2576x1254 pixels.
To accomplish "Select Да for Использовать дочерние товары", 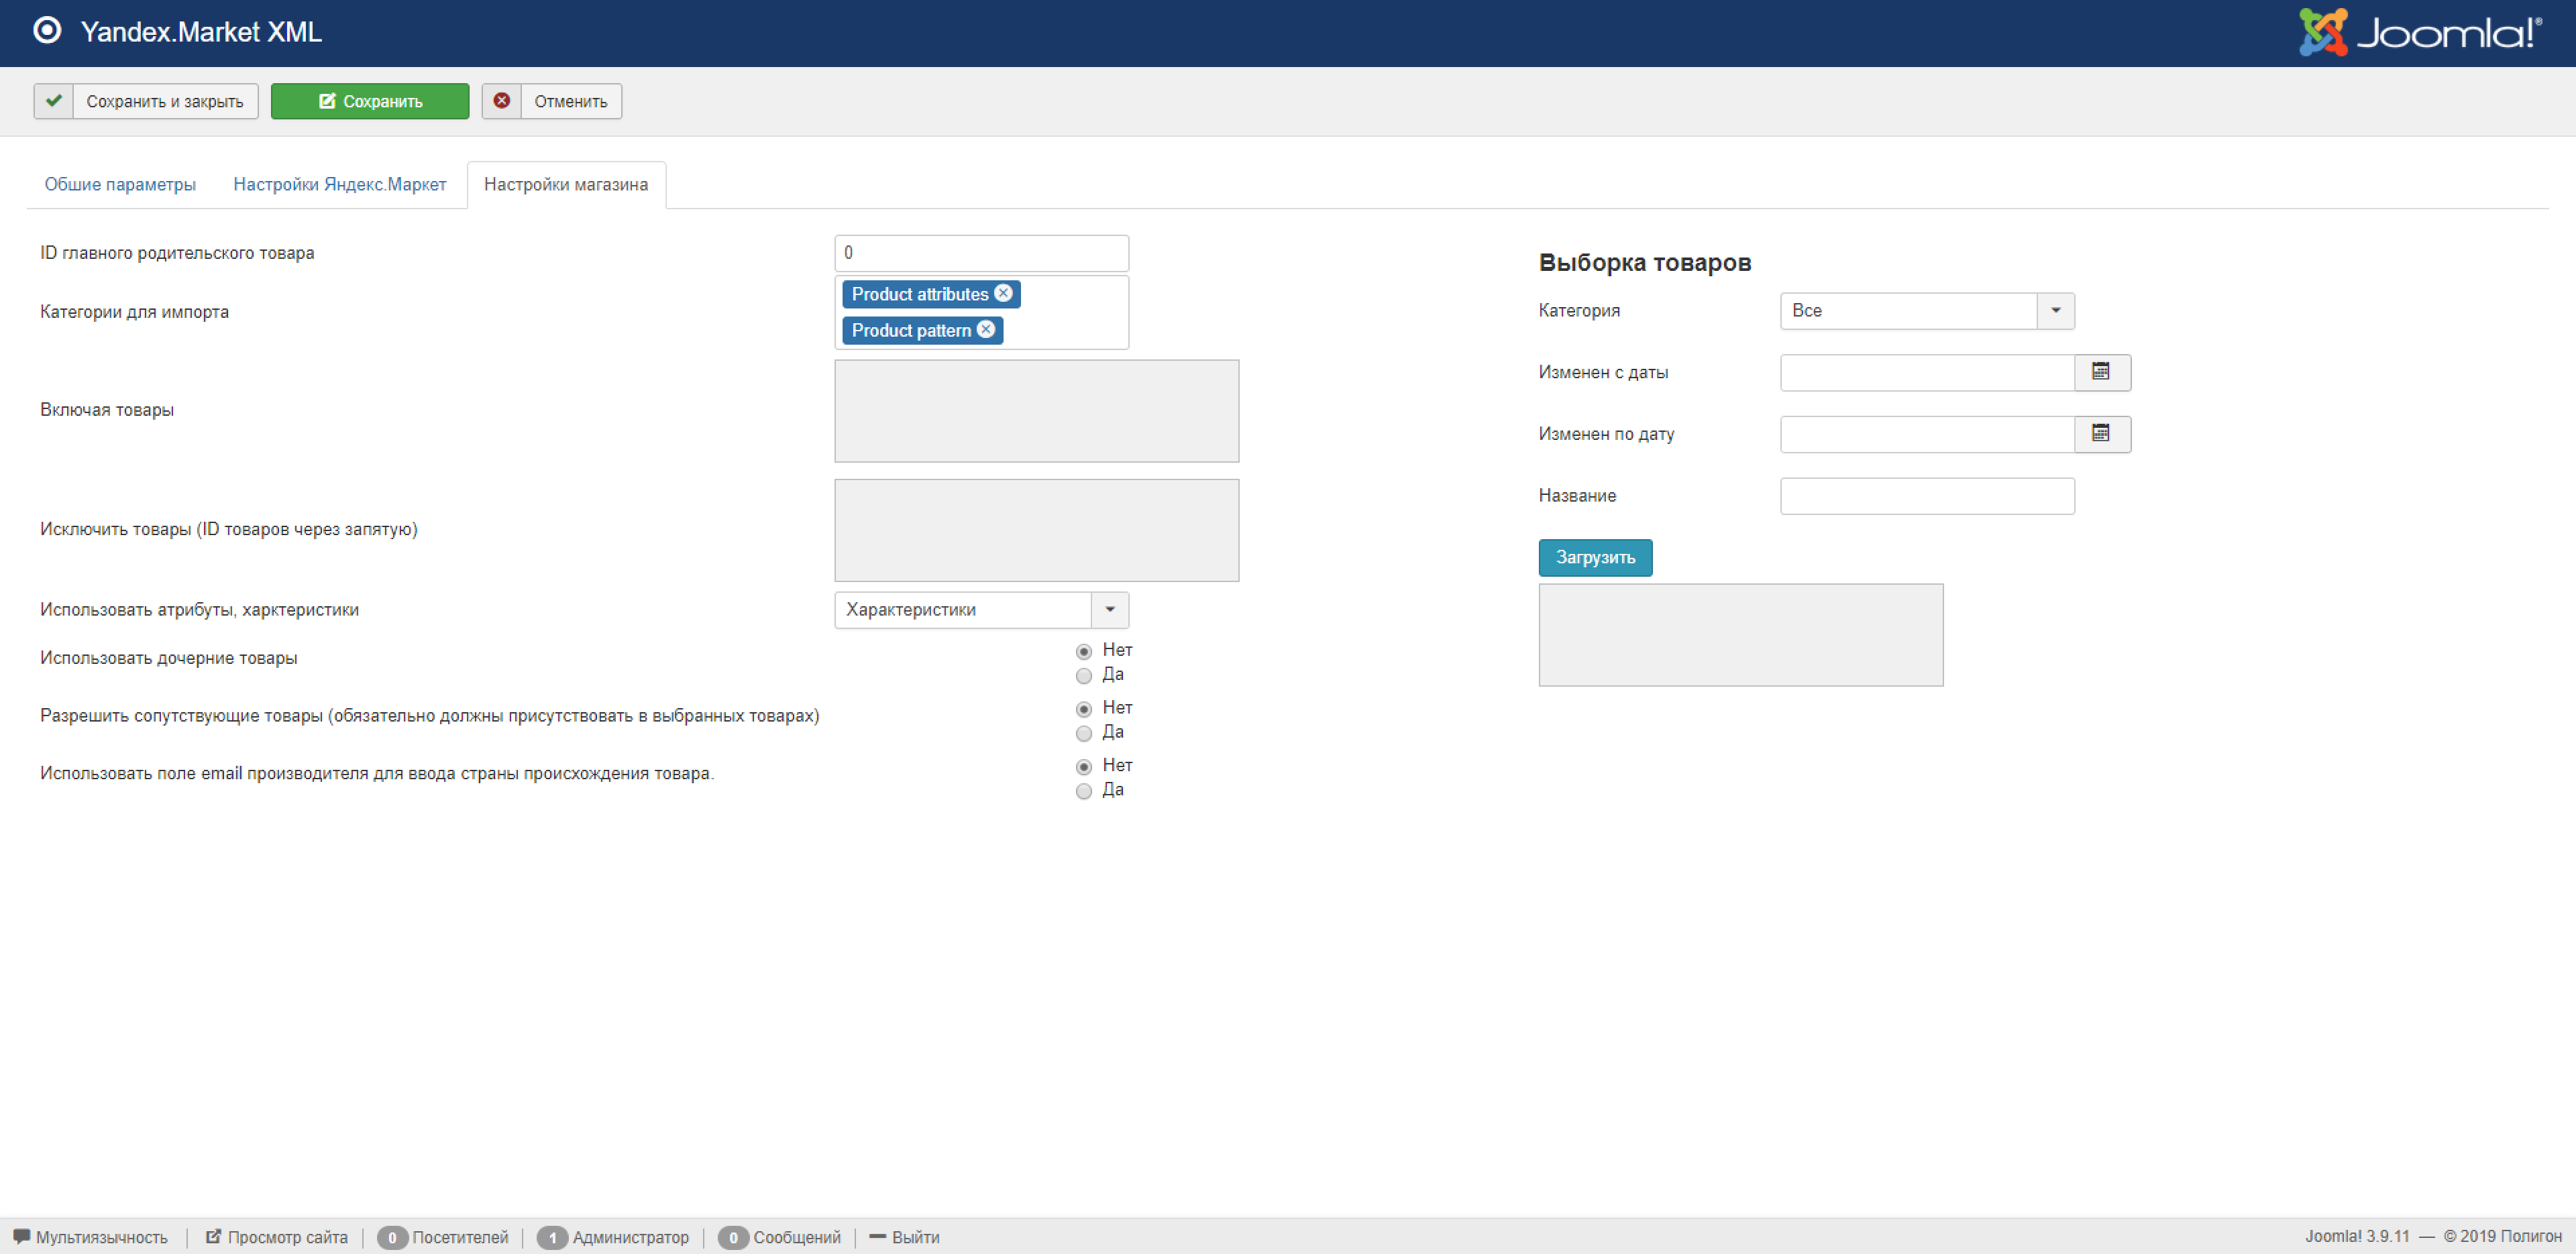I will click(1083, 676).
